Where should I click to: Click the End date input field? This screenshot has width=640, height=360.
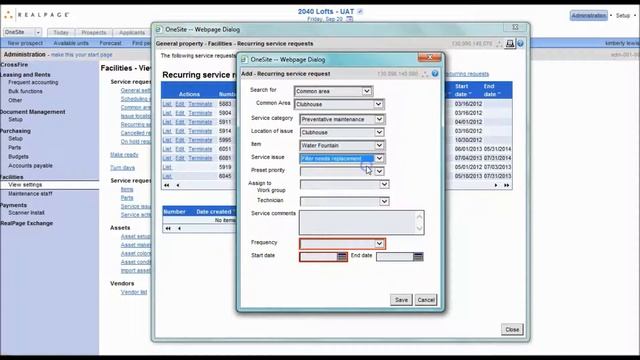pos(395,257)
